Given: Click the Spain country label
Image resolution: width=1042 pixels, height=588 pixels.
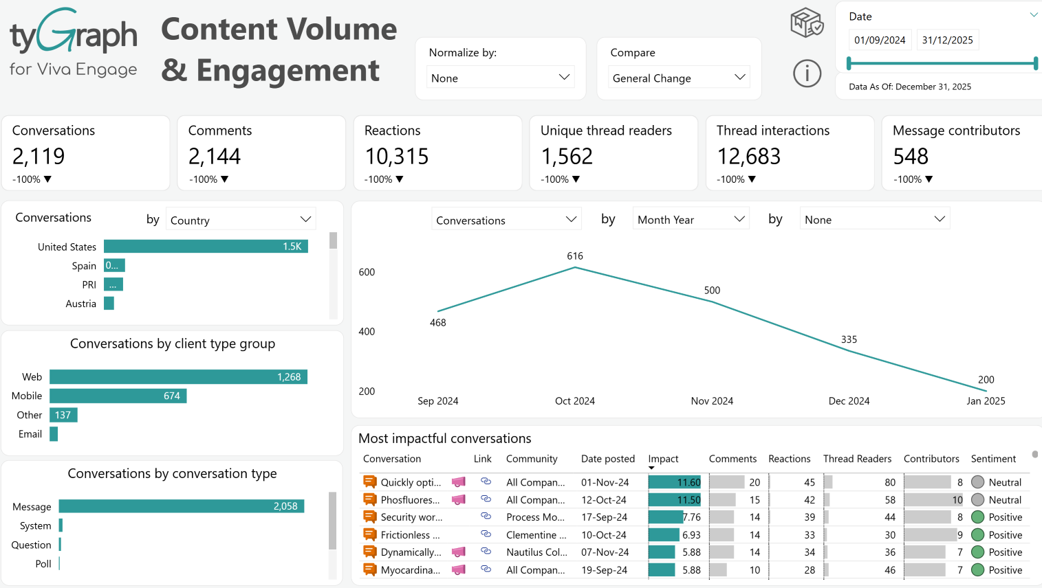Looking at the screenshot, I should pos(84,266).
